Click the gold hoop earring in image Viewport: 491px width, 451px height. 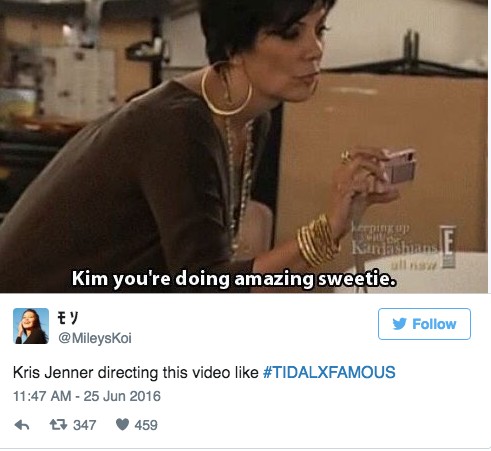(x=227, y=88)
